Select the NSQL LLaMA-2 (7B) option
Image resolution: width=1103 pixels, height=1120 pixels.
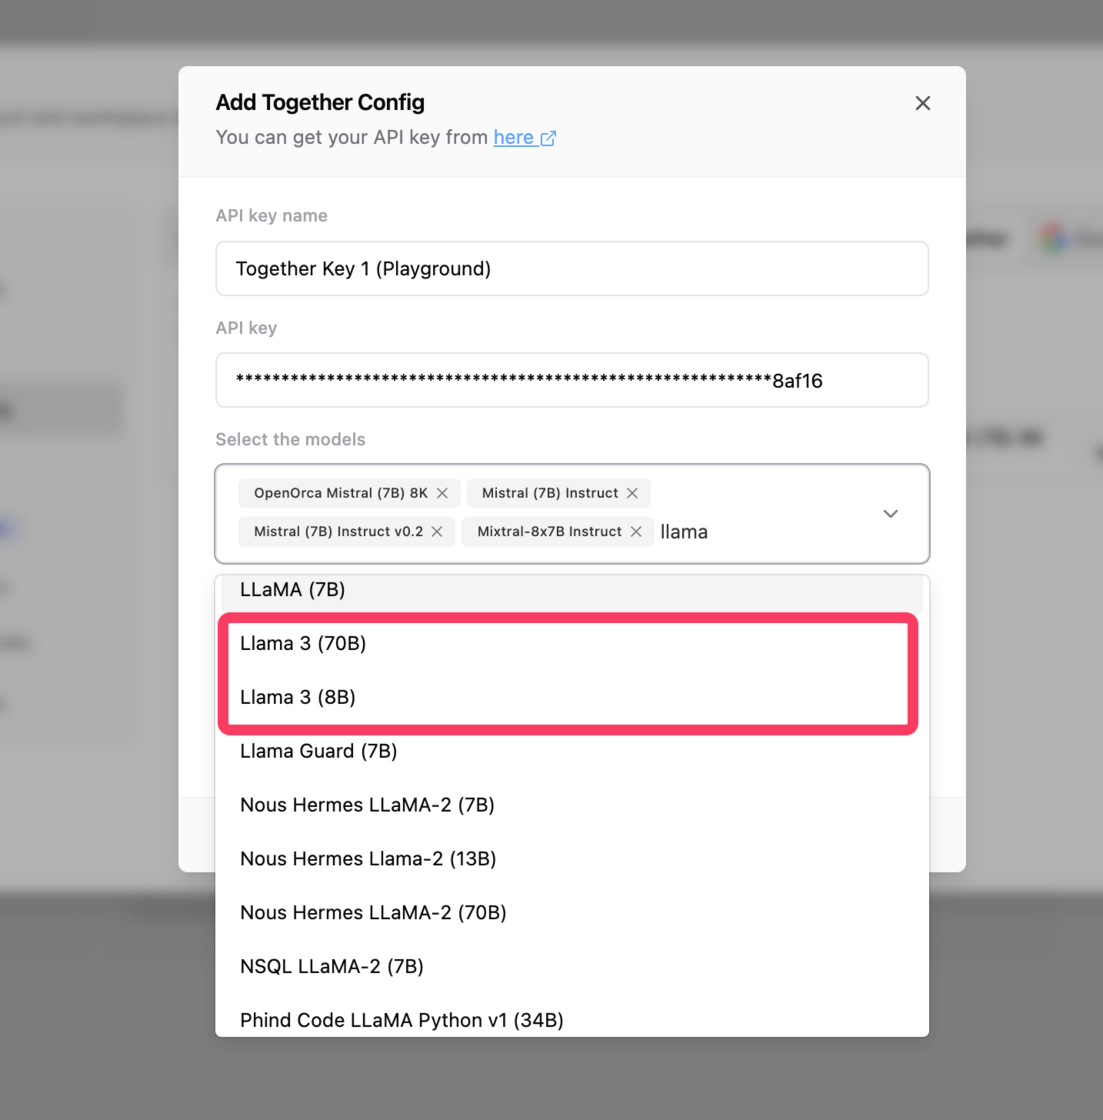(572, 966)
